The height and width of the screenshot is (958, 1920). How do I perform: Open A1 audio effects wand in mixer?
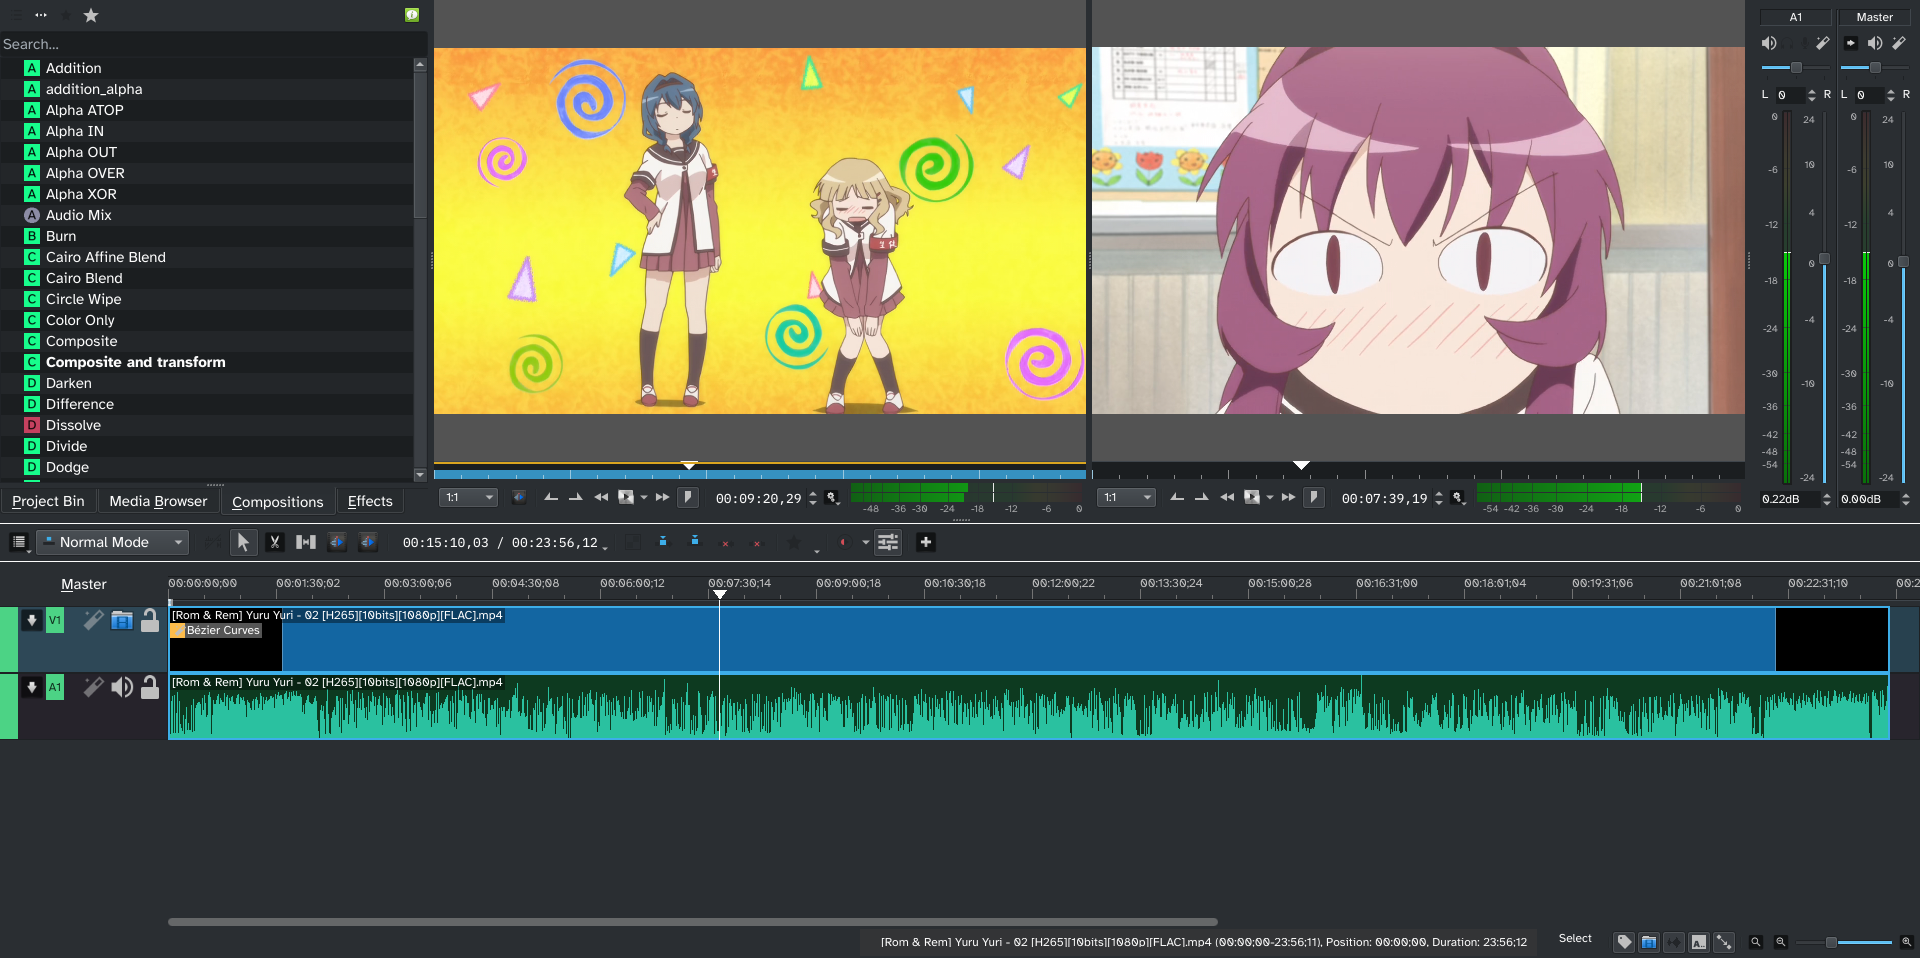tap(1822, 43)
